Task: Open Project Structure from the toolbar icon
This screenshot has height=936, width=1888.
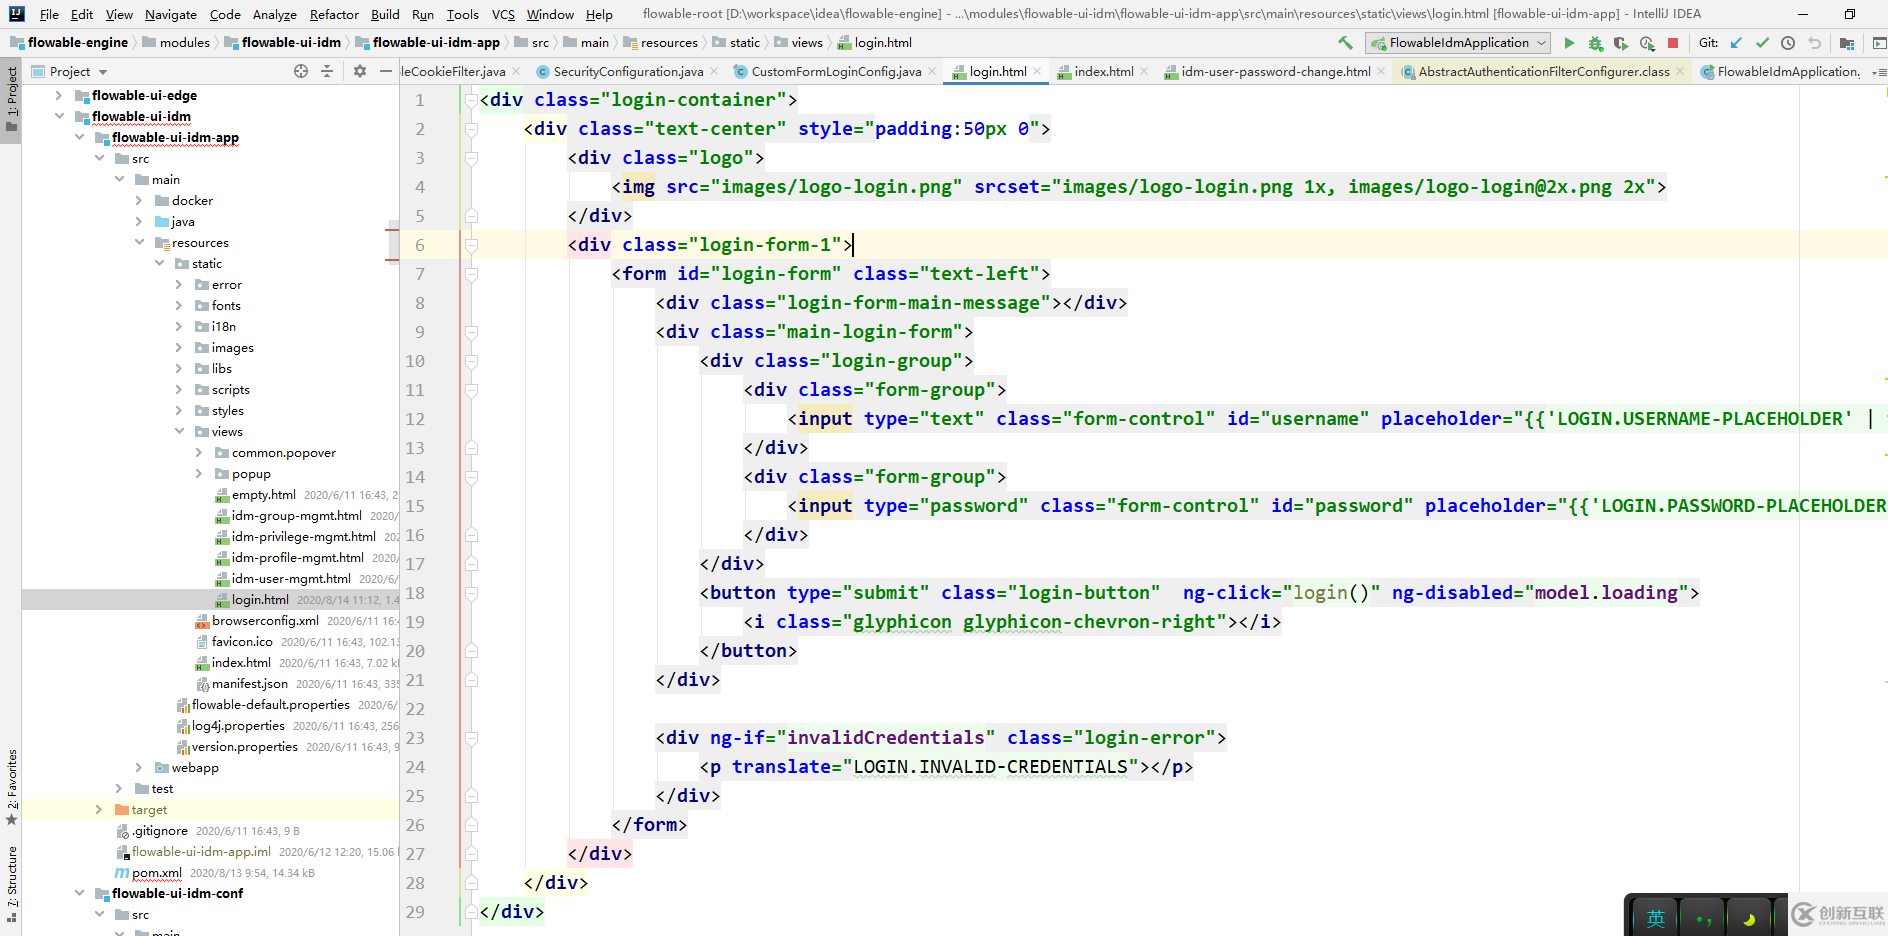Action: [x=1847, y=43]
